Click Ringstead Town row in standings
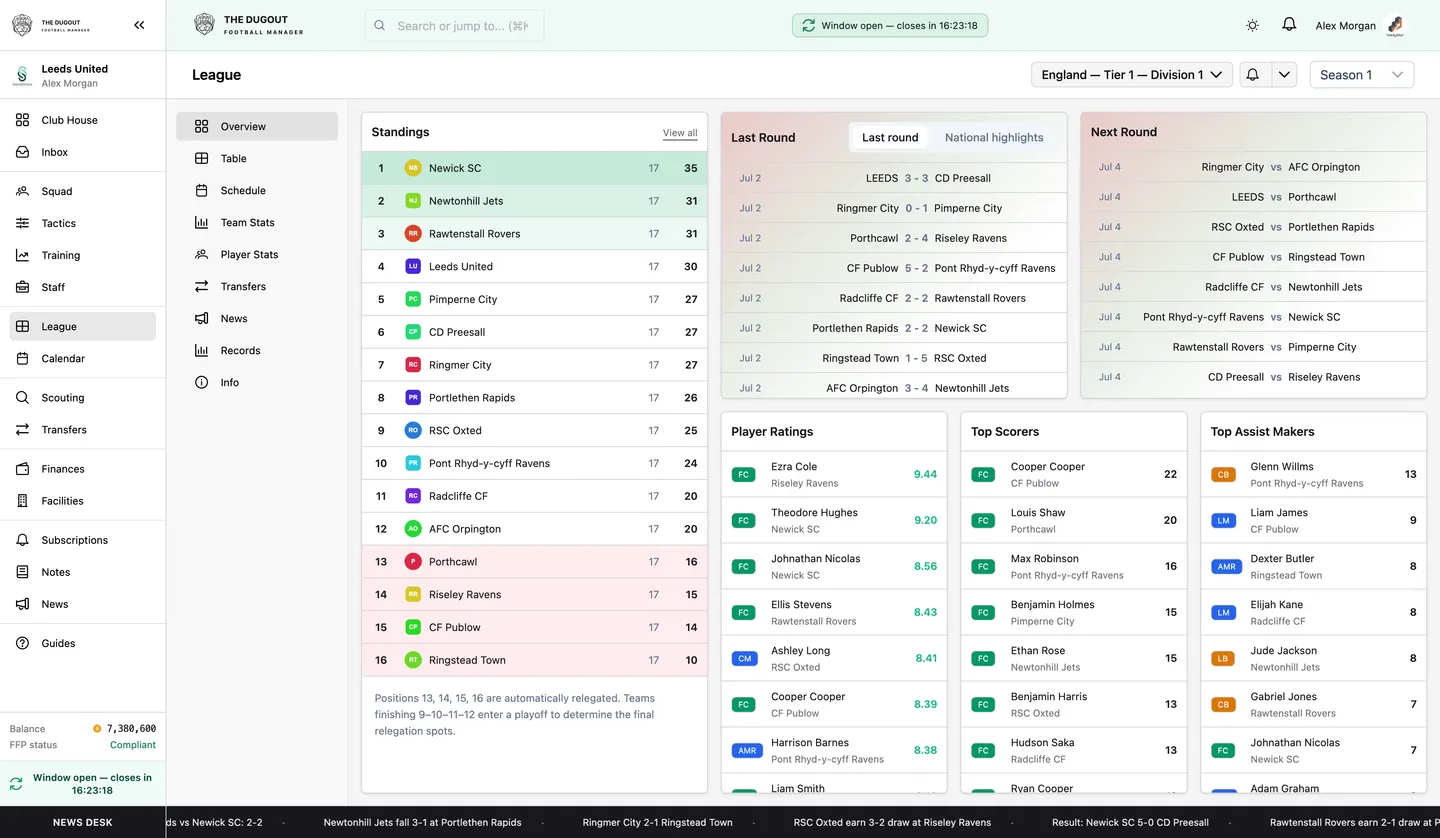Image resolution: width=1440 pixels, height=838 pixels. pos(534,660)
